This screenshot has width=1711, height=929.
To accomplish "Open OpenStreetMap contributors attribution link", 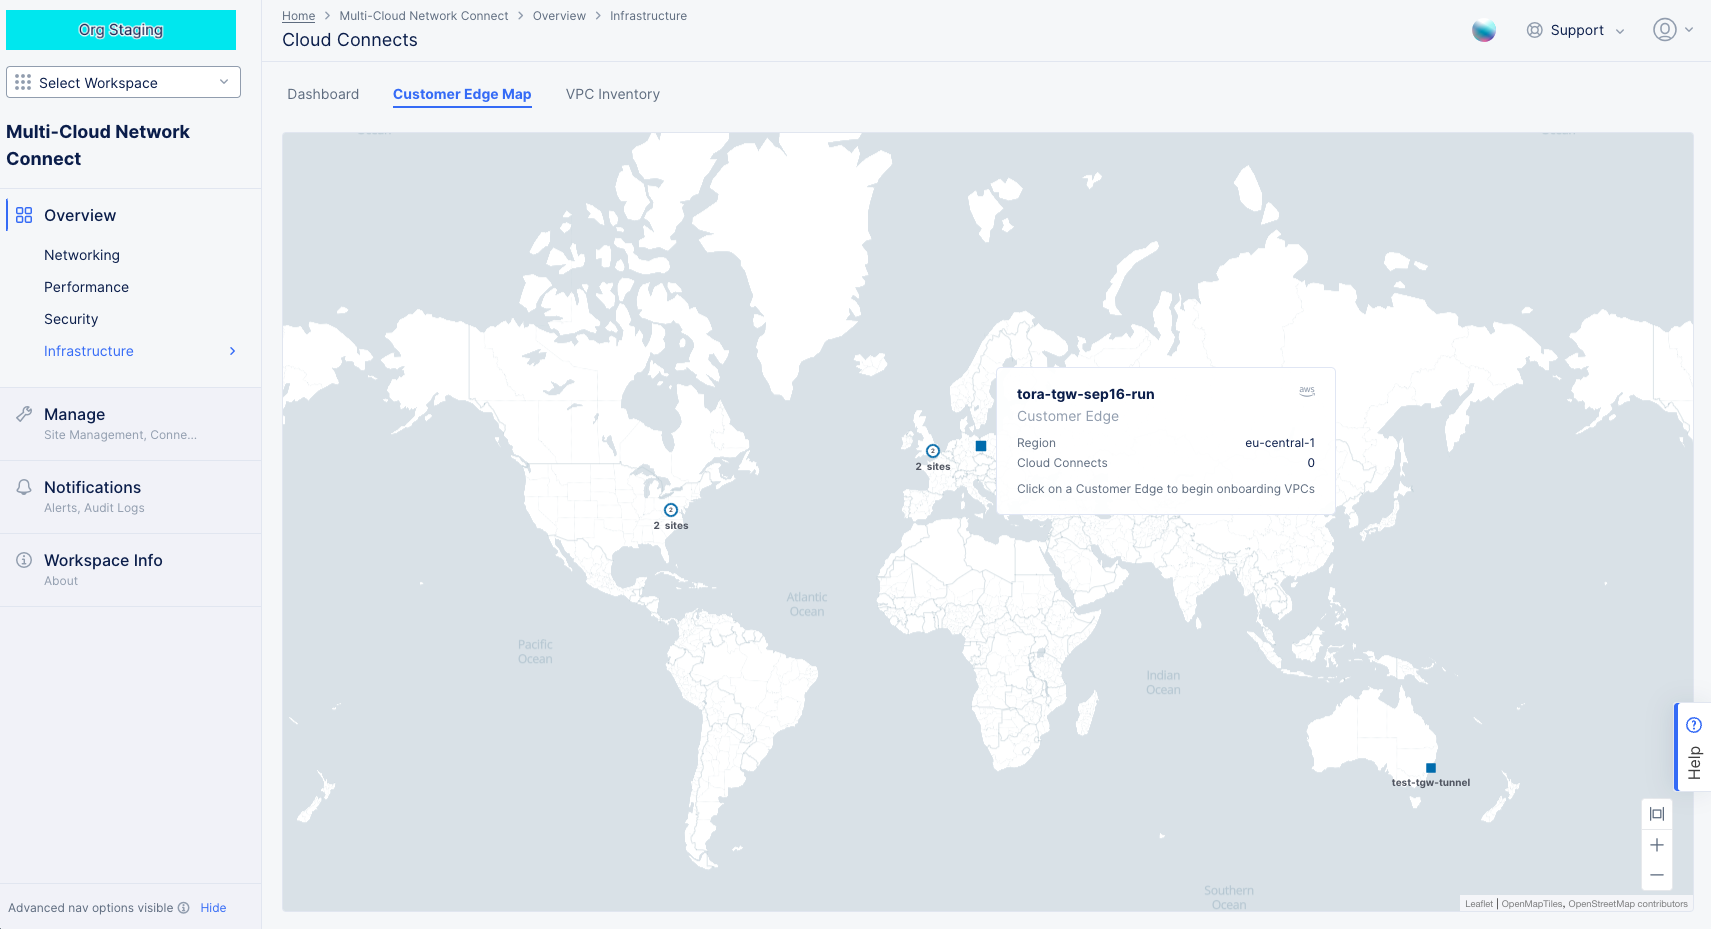I will click(1627, 903).
